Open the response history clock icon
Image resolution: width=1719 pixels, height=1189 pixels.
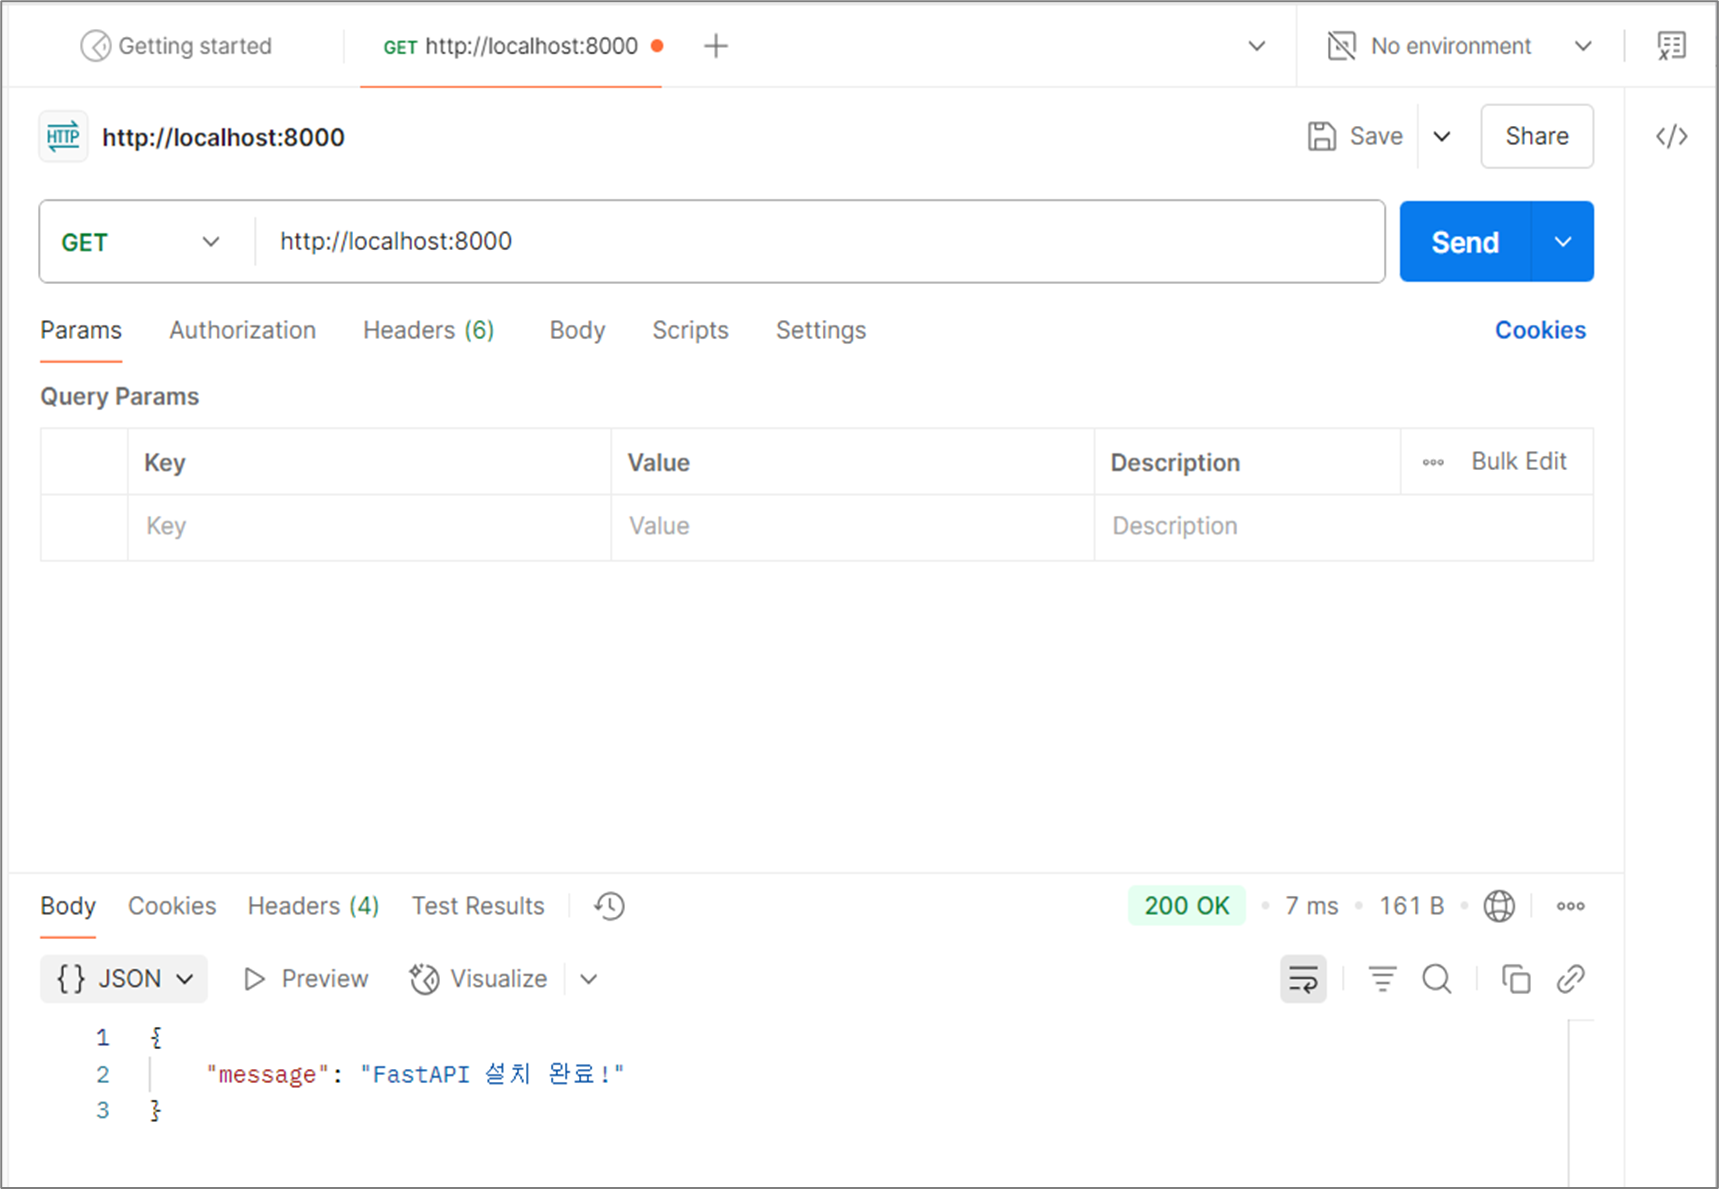(x=609, y=906)
